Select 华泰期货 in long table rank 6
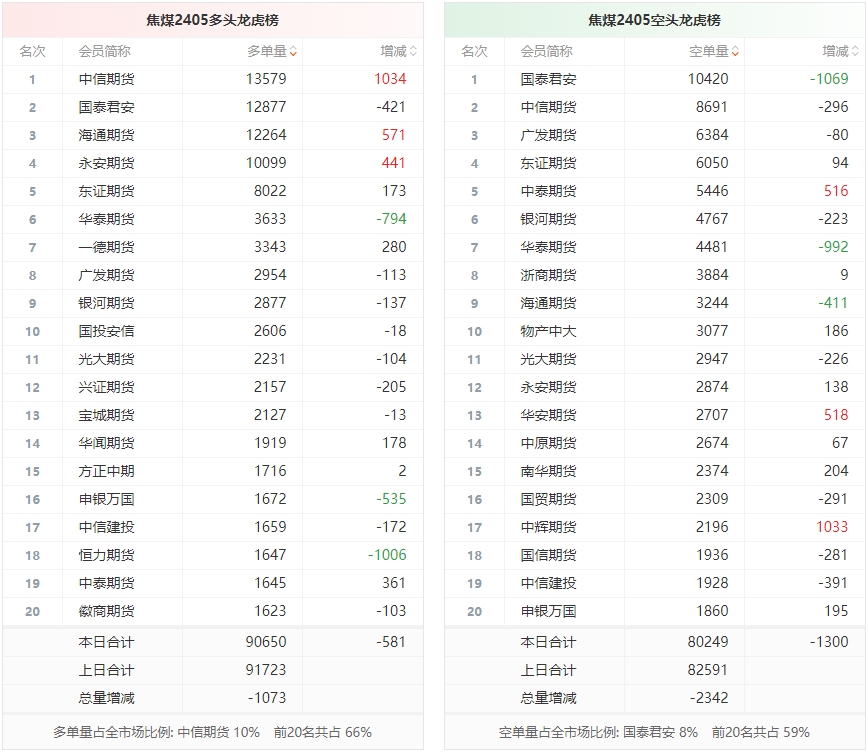The width and height of the screenshot is (868, 754). tap(106, 219)
